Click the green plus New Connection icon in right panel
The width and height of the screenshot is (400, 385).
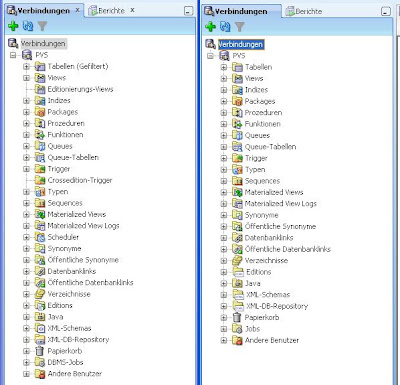click(210, 26)
